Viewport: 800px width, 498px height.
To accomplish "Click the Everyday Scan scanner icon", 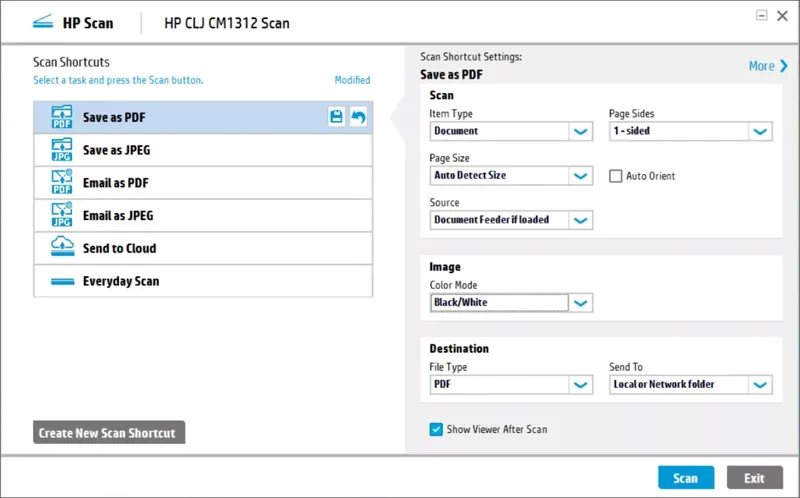I will point(63,282).
